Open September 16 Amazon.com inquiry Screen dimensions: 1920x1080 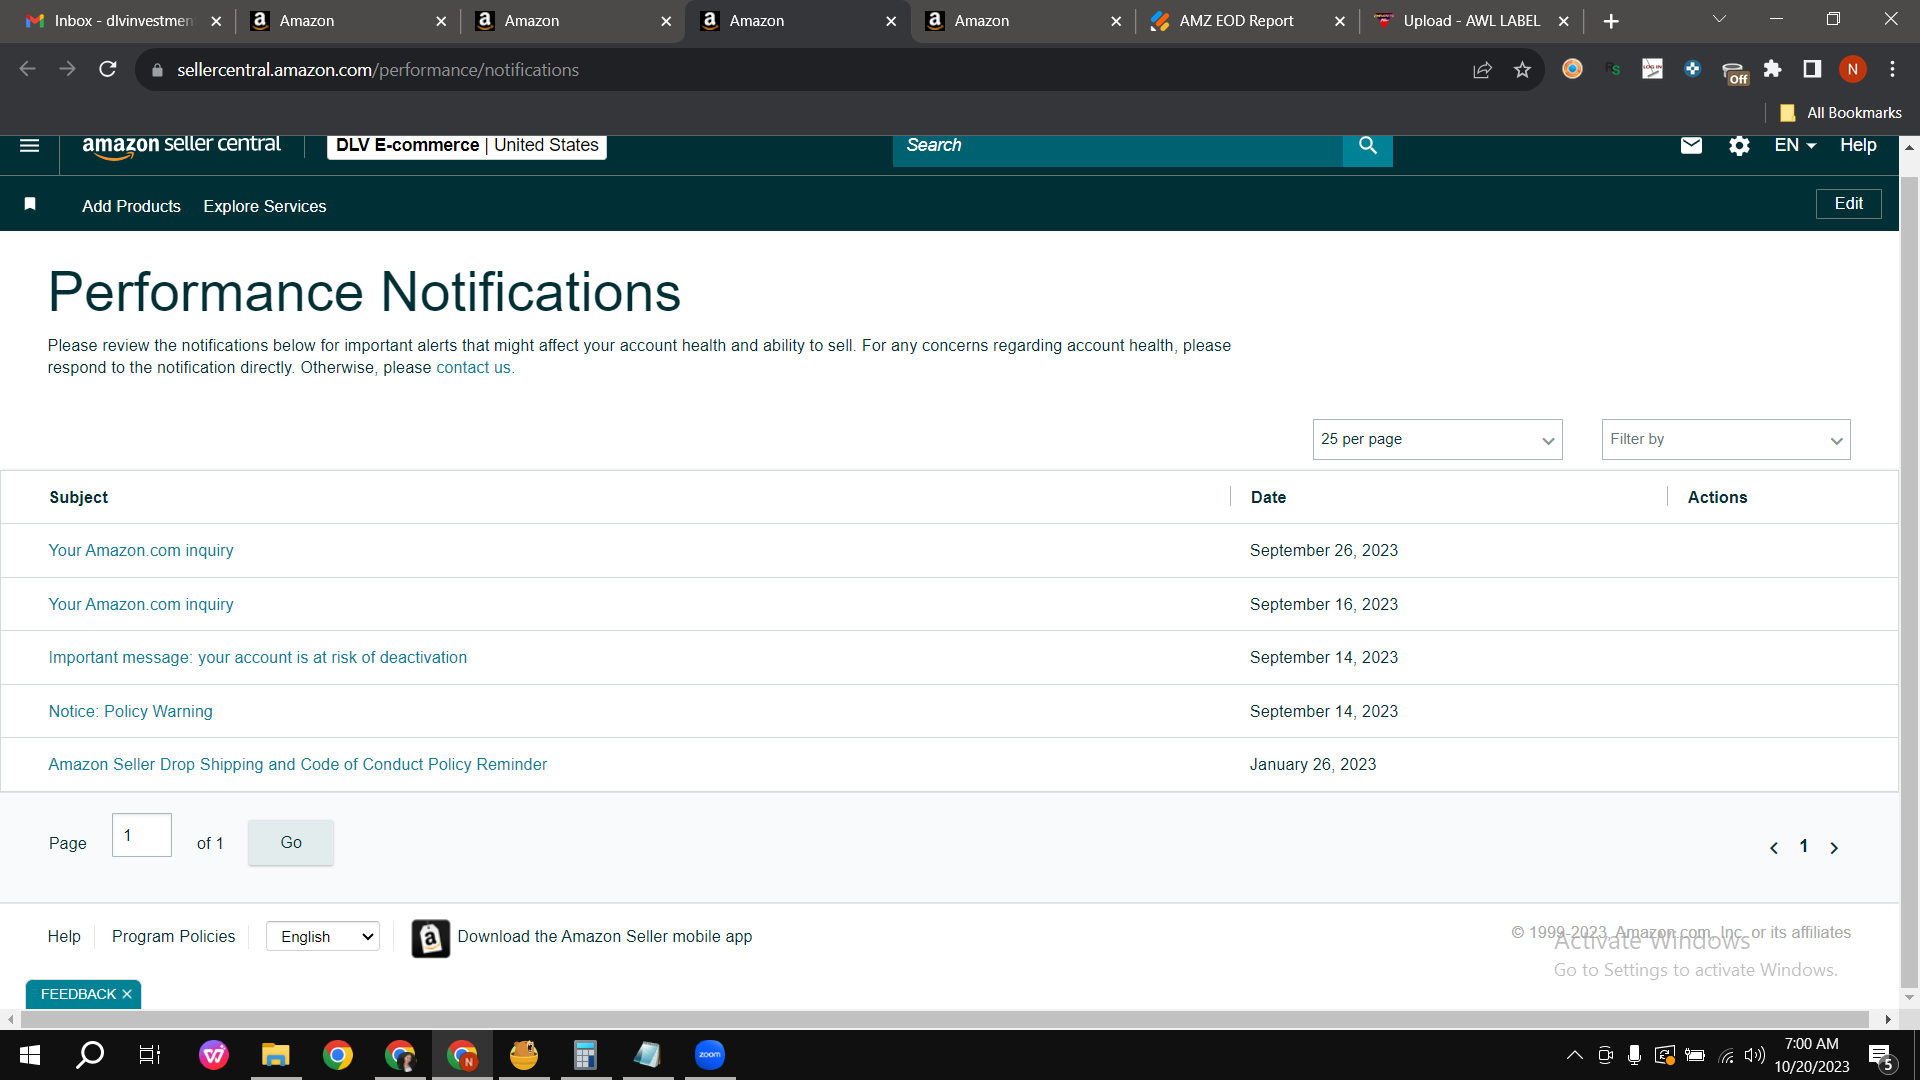click(x=141, y=605)
